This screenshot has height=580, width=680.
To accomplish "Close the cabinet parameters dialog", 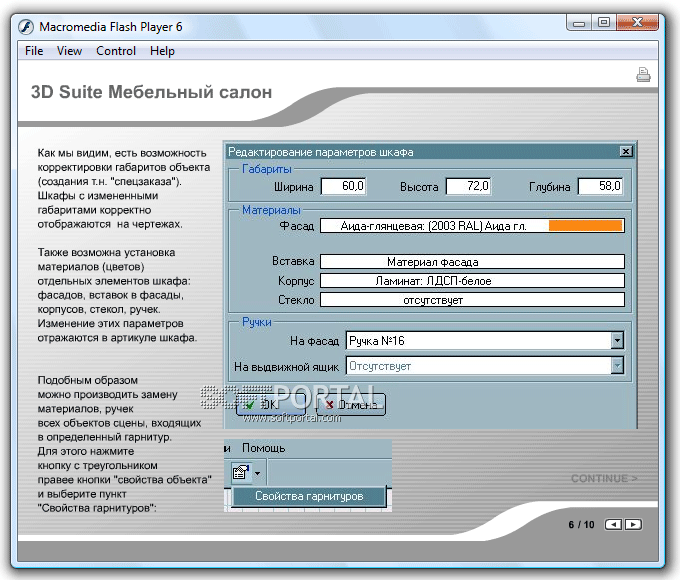I will pyautogui.click(x=626, y=151).
